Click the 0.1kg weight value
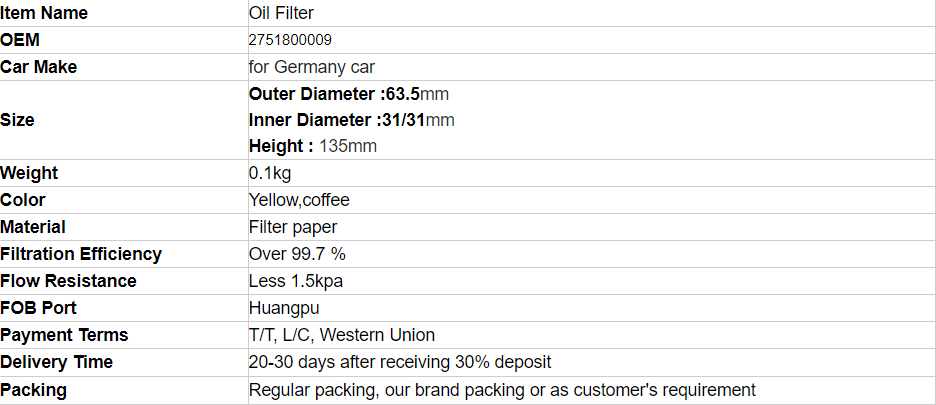 click(x=270, y=173)
